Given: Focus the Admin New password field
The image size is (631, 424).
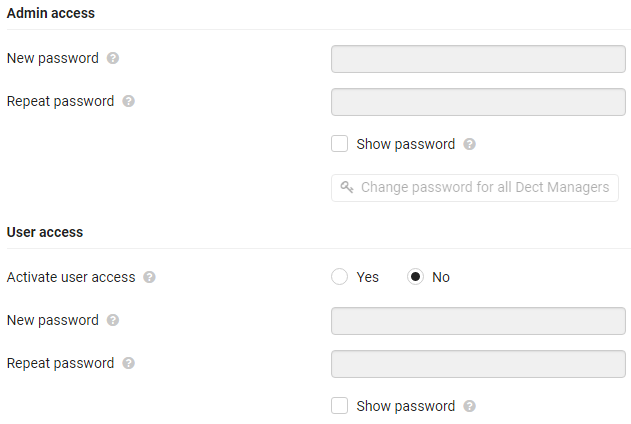Looking at the screenshot, I should [478, 59].
